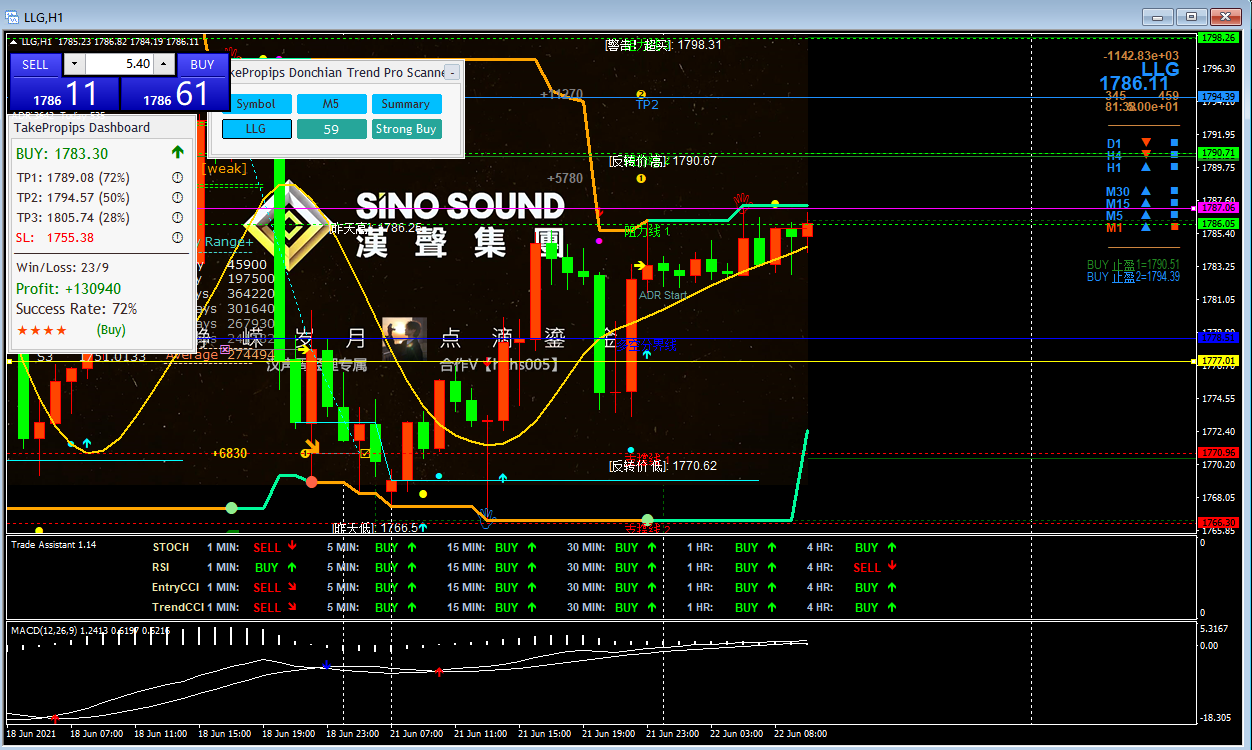Click the clock icon next to TP3
This screenshot has height=750, width=1252.
pos(177,218)
